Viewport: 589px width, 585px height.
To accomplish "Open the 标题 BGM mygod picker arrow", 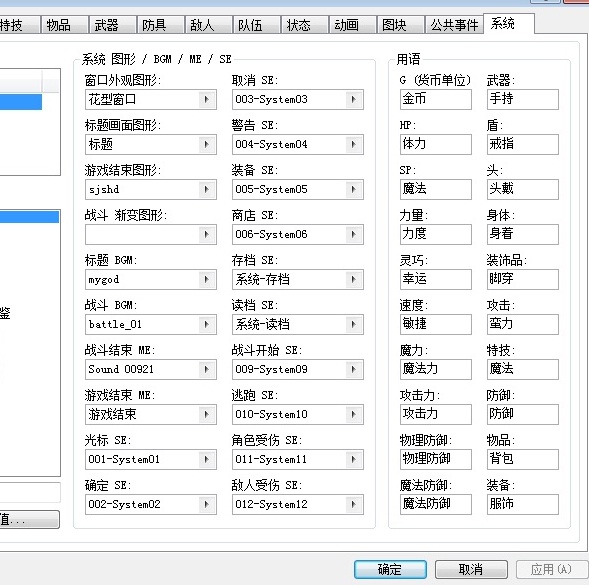I will (206, 280).
